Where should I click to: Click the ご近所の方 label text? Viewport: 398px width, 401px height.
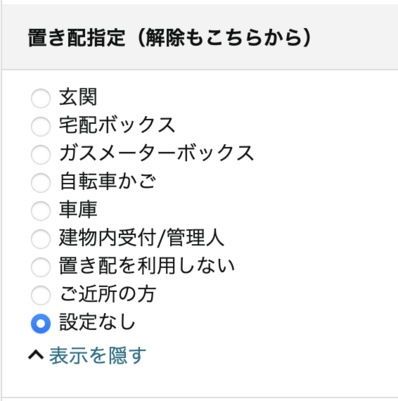point(108,294)
